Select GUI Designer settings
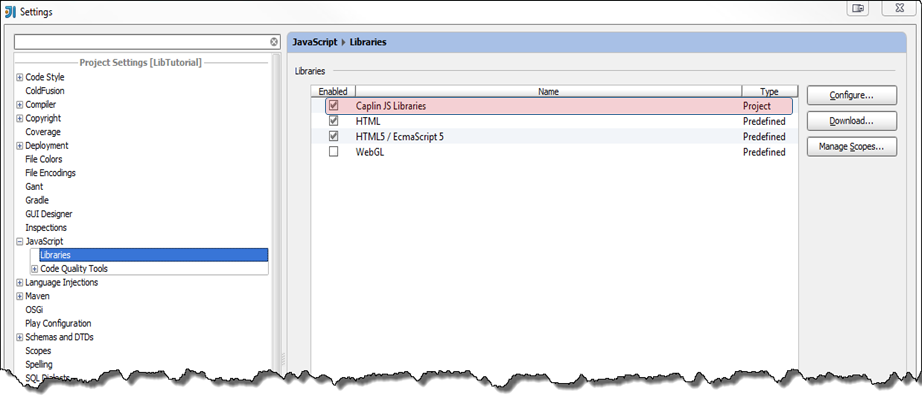 [x=49, y=214]
